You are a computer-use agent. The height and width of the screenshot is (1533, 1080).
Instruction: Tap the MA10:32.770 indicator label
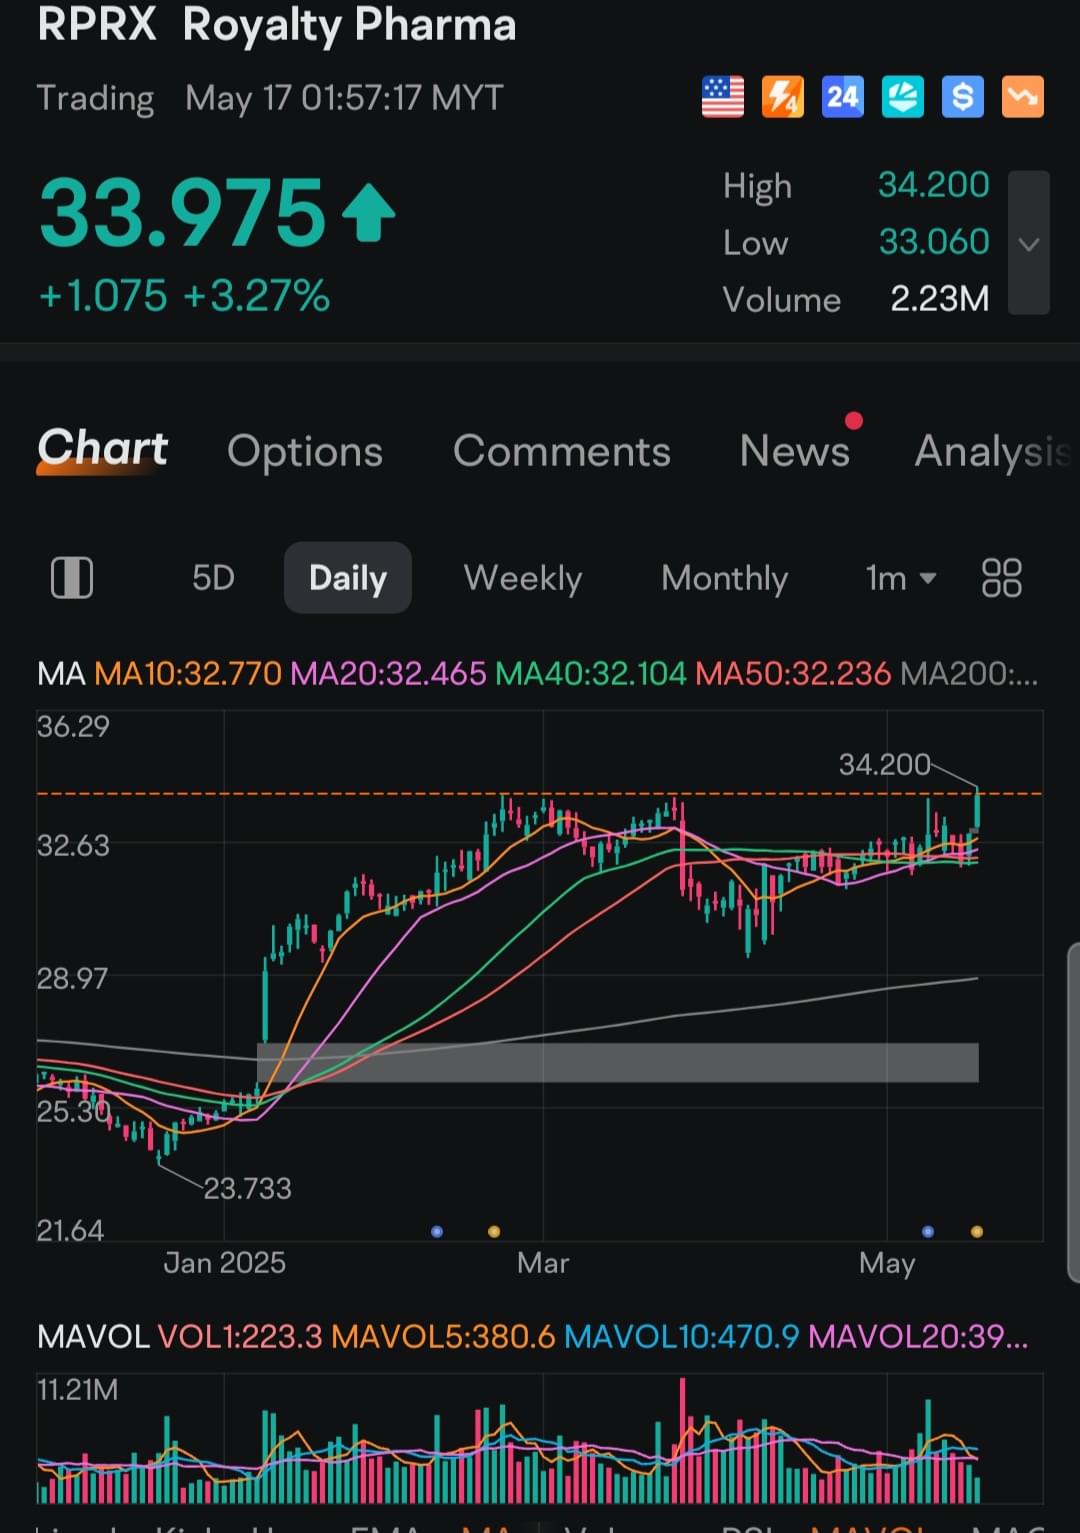click(x=188, y=674)
